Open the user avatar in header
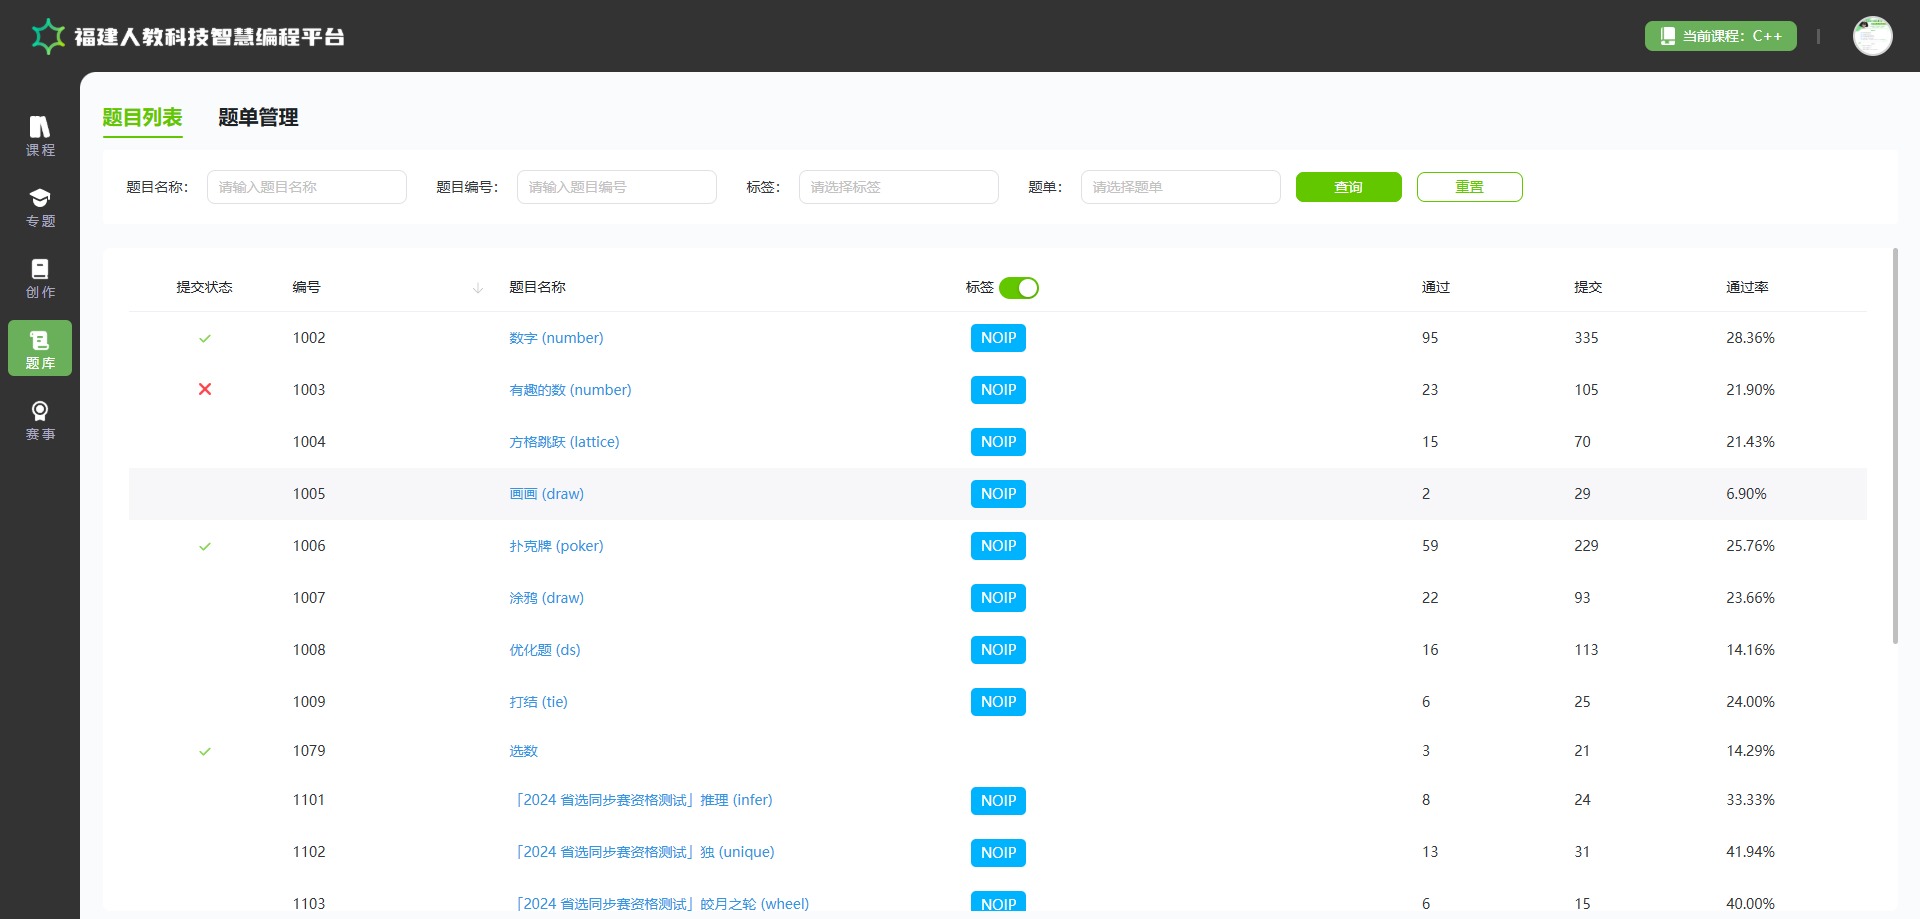1920x919 pixels. (1871, 37)
